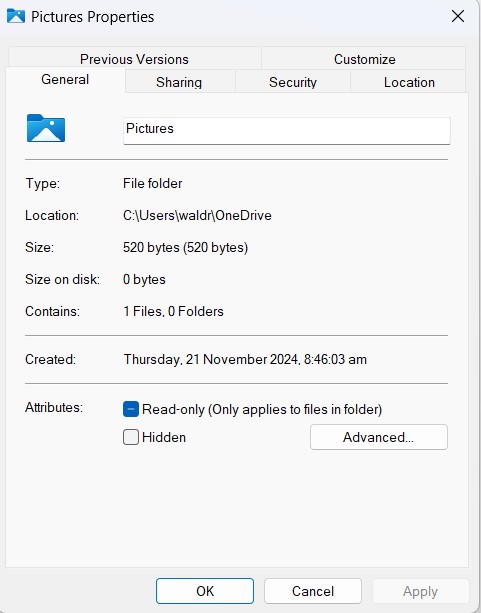The width and height of the screenshot is (481, 613).
Task: Open the Security tab
Action: point(293,82)
